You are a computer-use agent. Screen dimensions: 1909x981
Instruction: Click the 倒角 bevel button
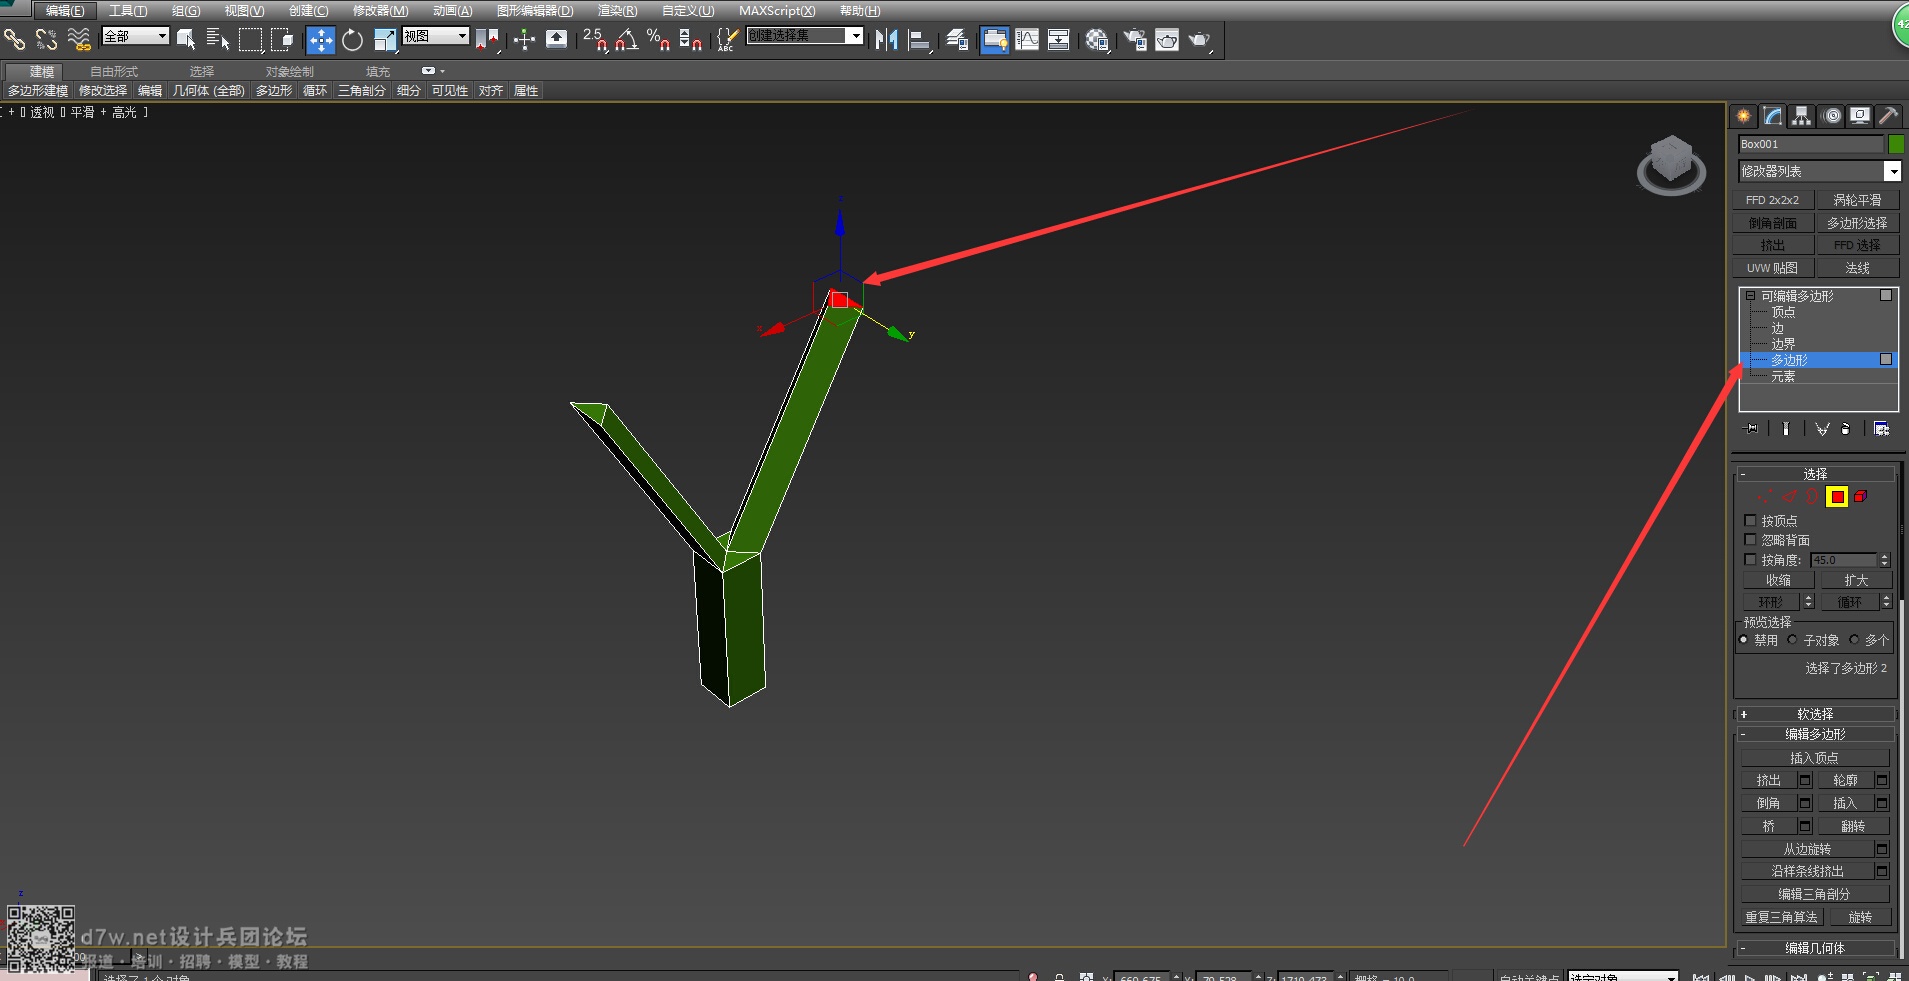(1768, 803)
